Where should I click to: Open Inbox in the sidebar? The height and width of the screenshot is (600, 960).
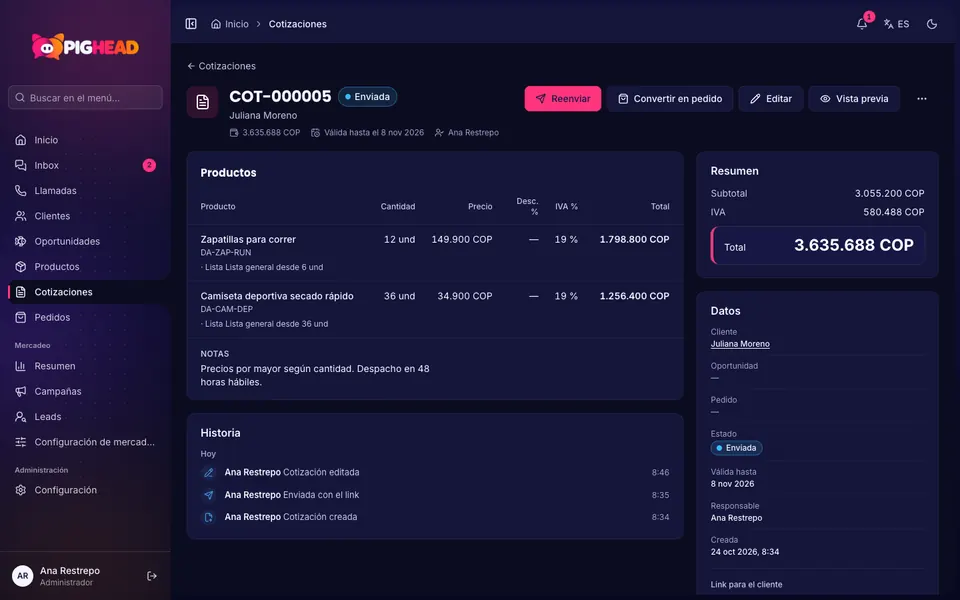pyautogui.click(x=85, y=165)
